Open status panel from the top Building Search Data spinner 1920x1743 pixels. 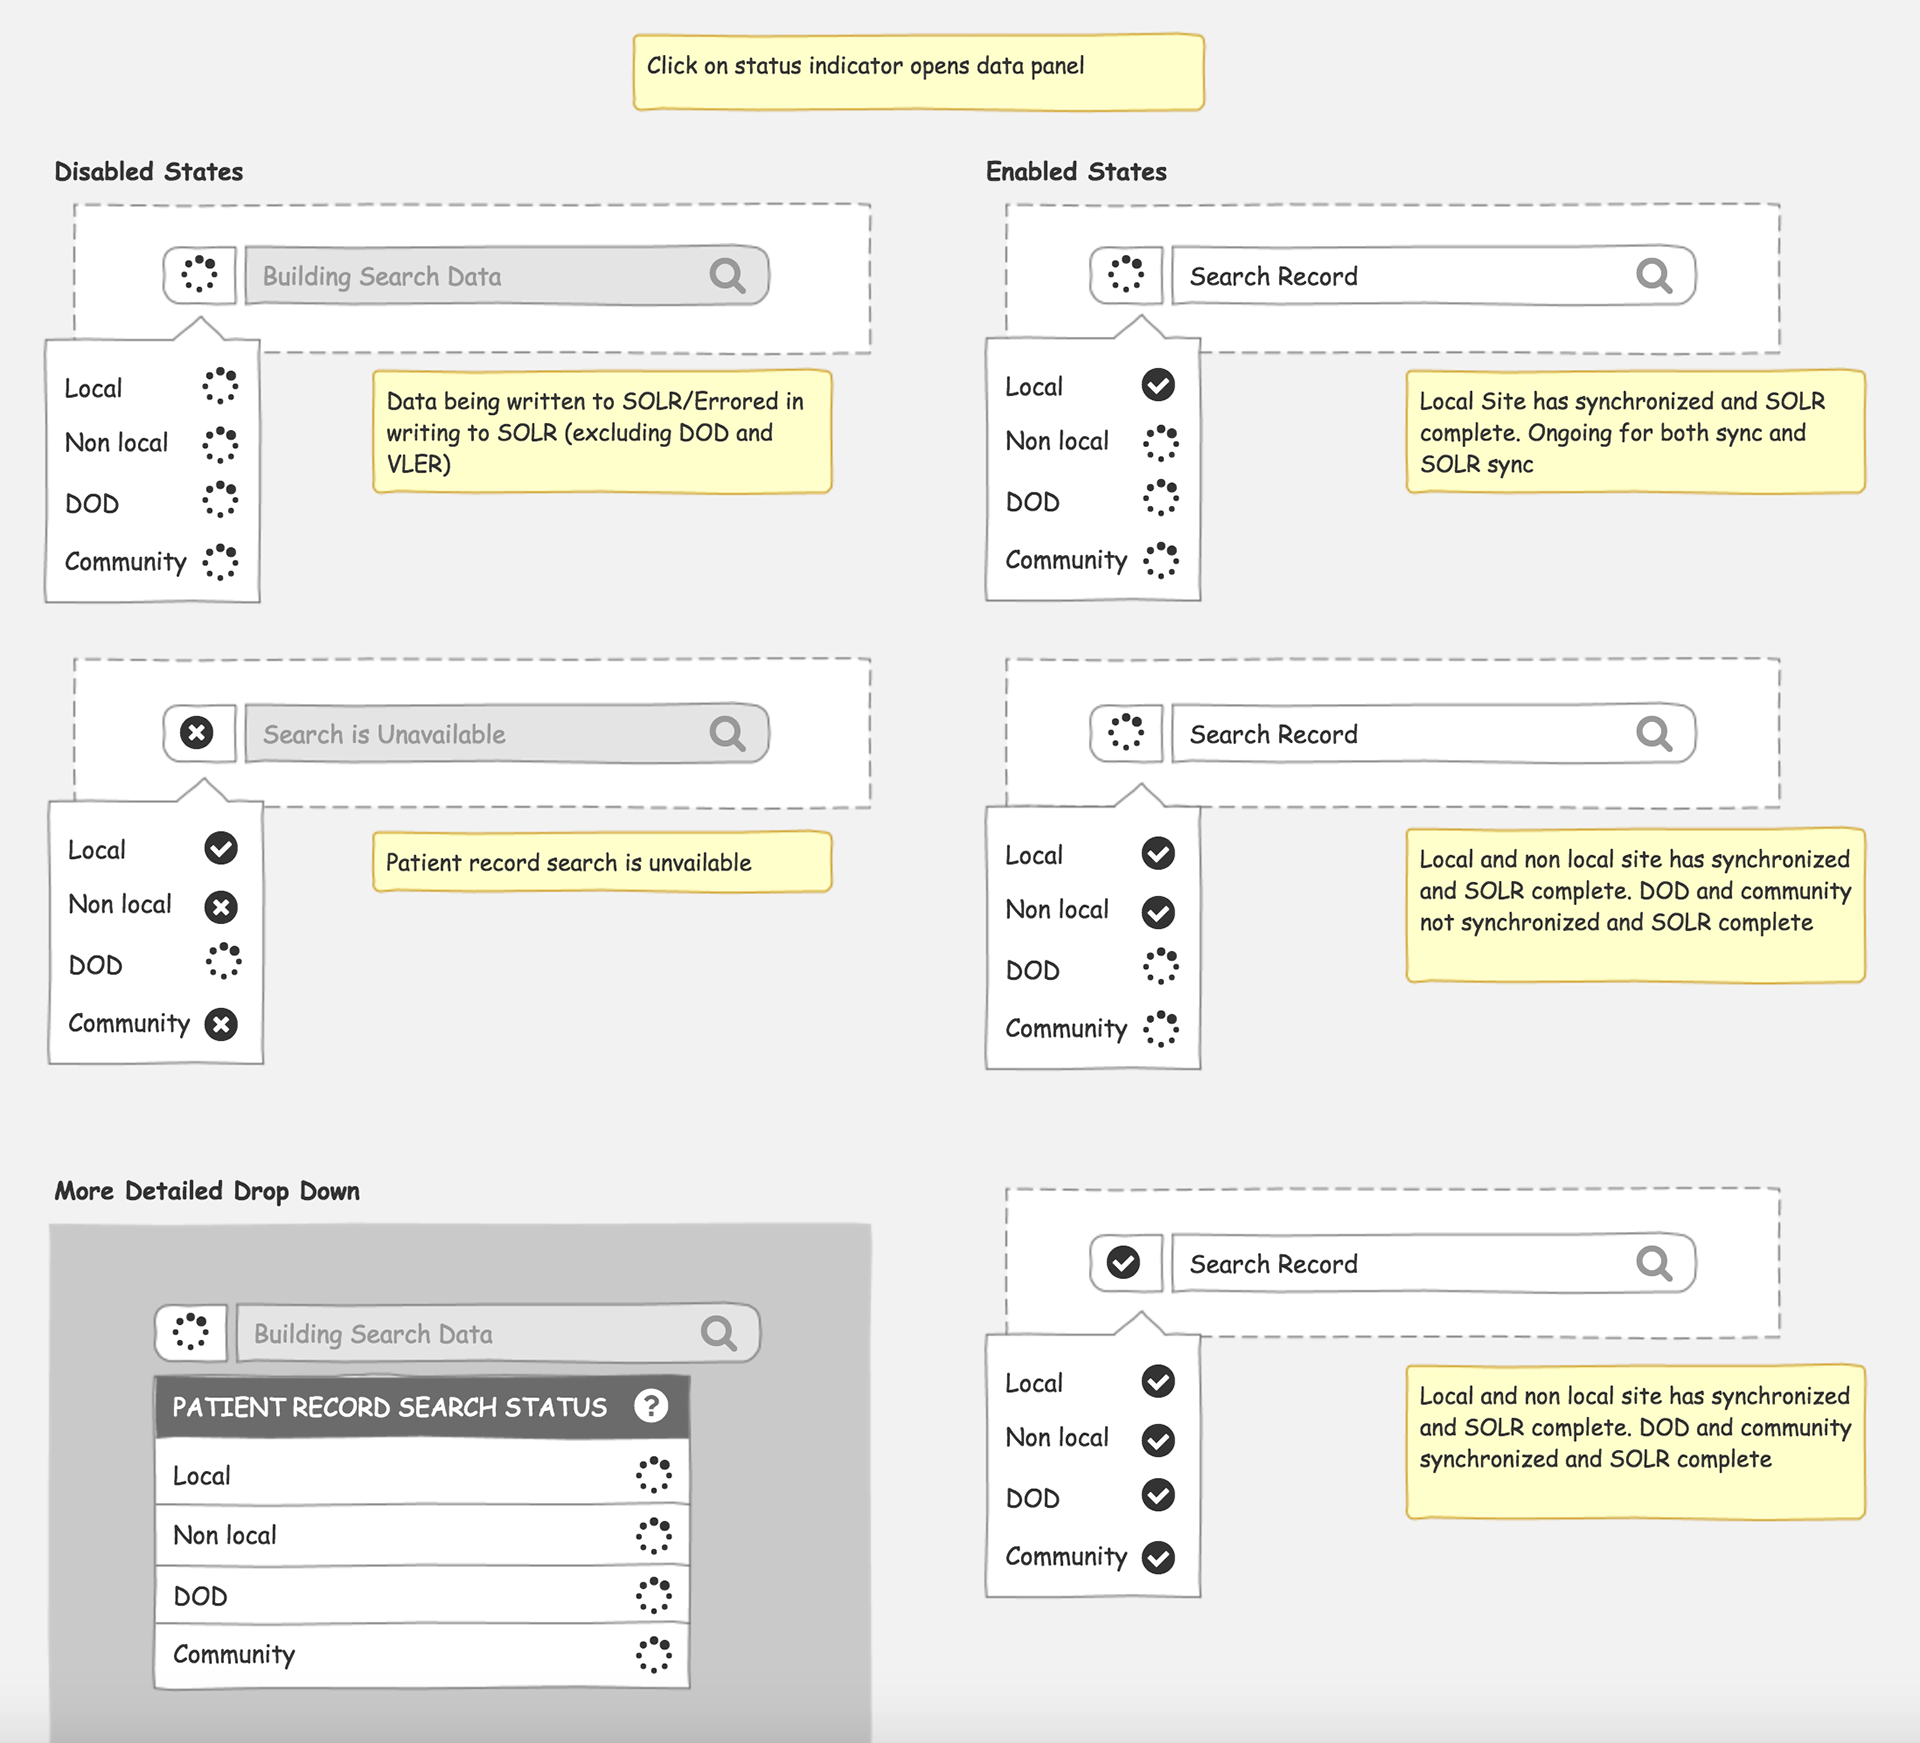199,275
